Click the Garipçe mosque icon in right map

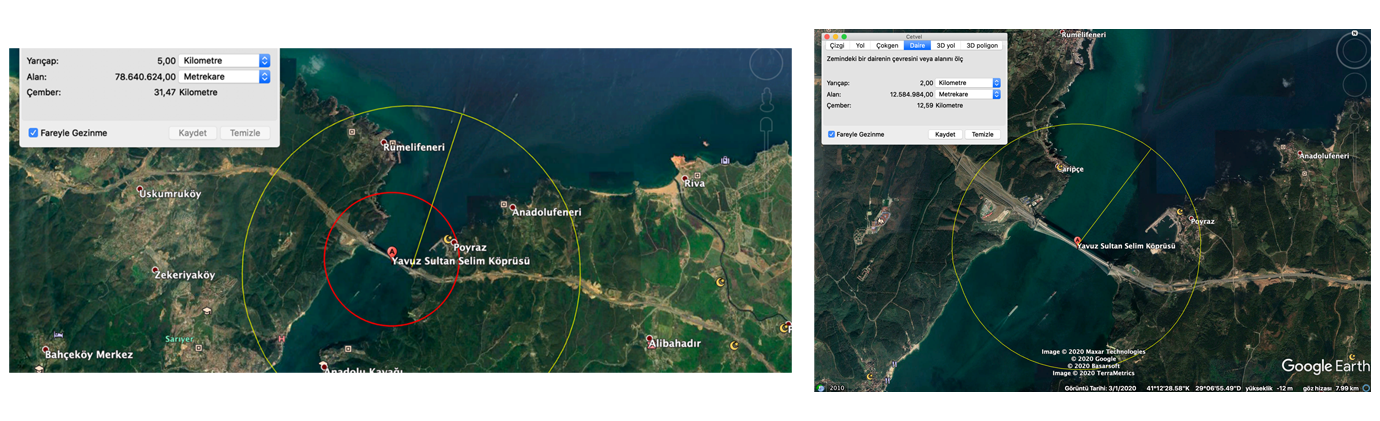point(1060,166)
